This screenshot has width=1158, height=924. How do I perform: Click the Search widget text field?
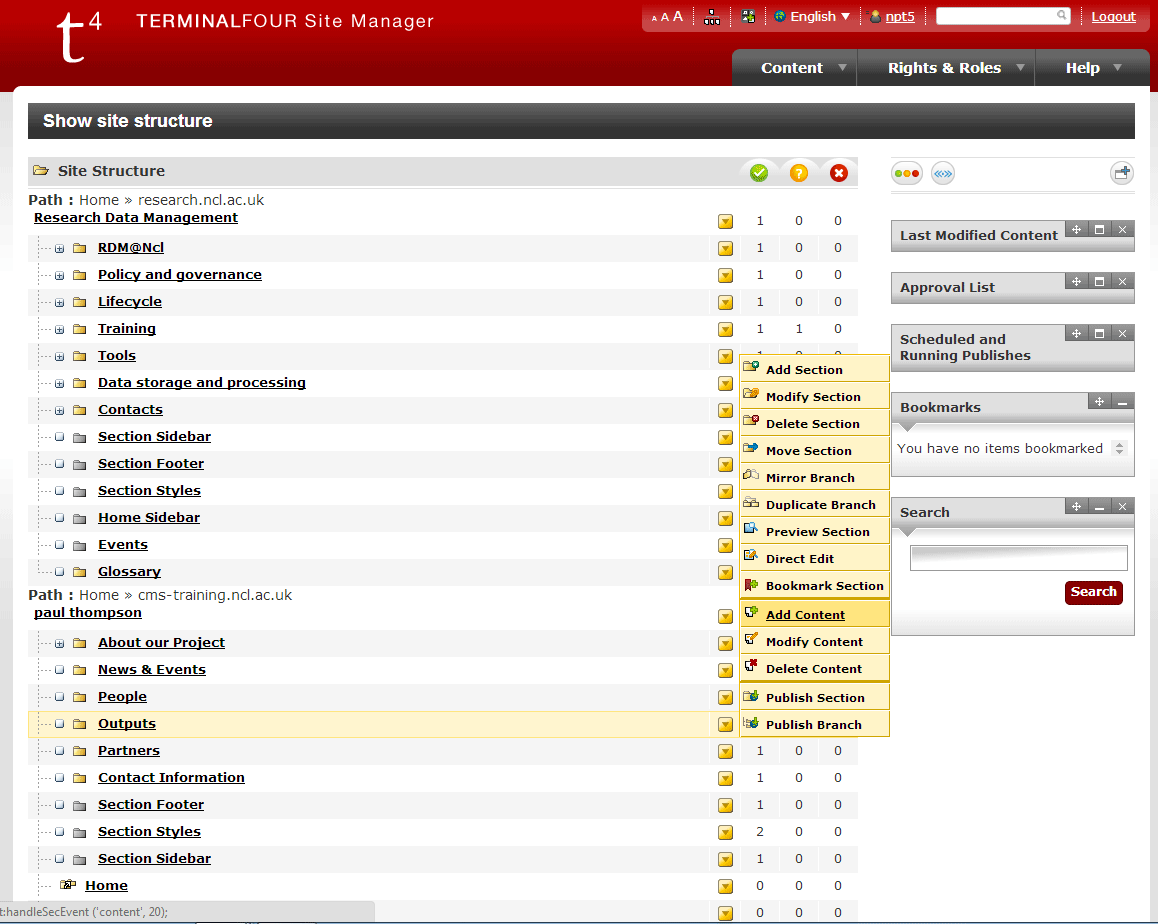(x=1018, y=558)
